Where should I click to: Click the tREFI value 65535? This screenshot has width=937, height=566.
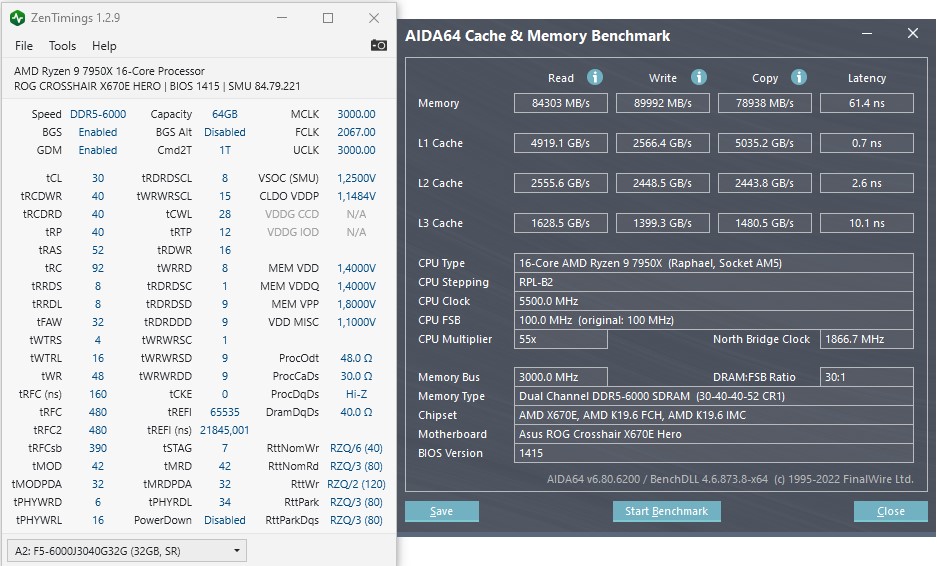[225, 412]
